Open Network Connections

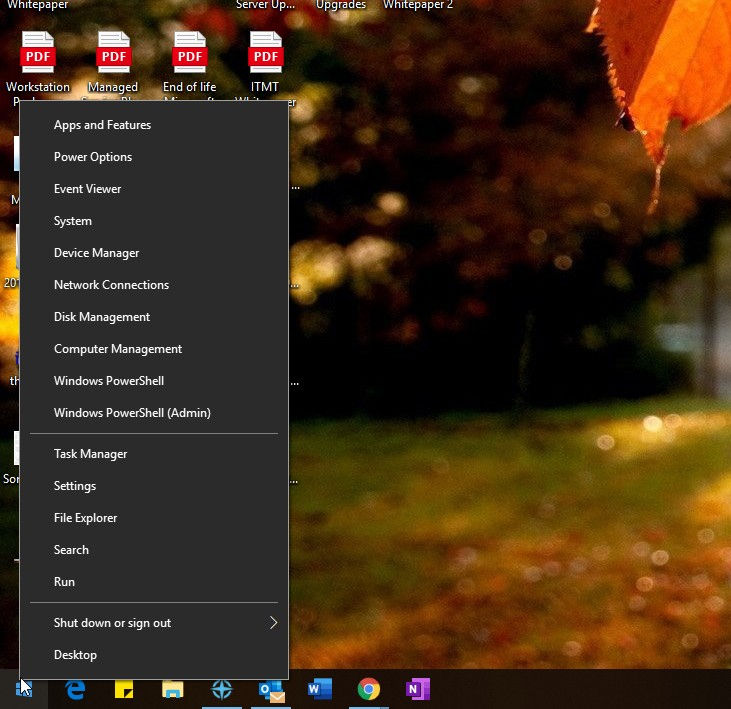coord(154,285)
